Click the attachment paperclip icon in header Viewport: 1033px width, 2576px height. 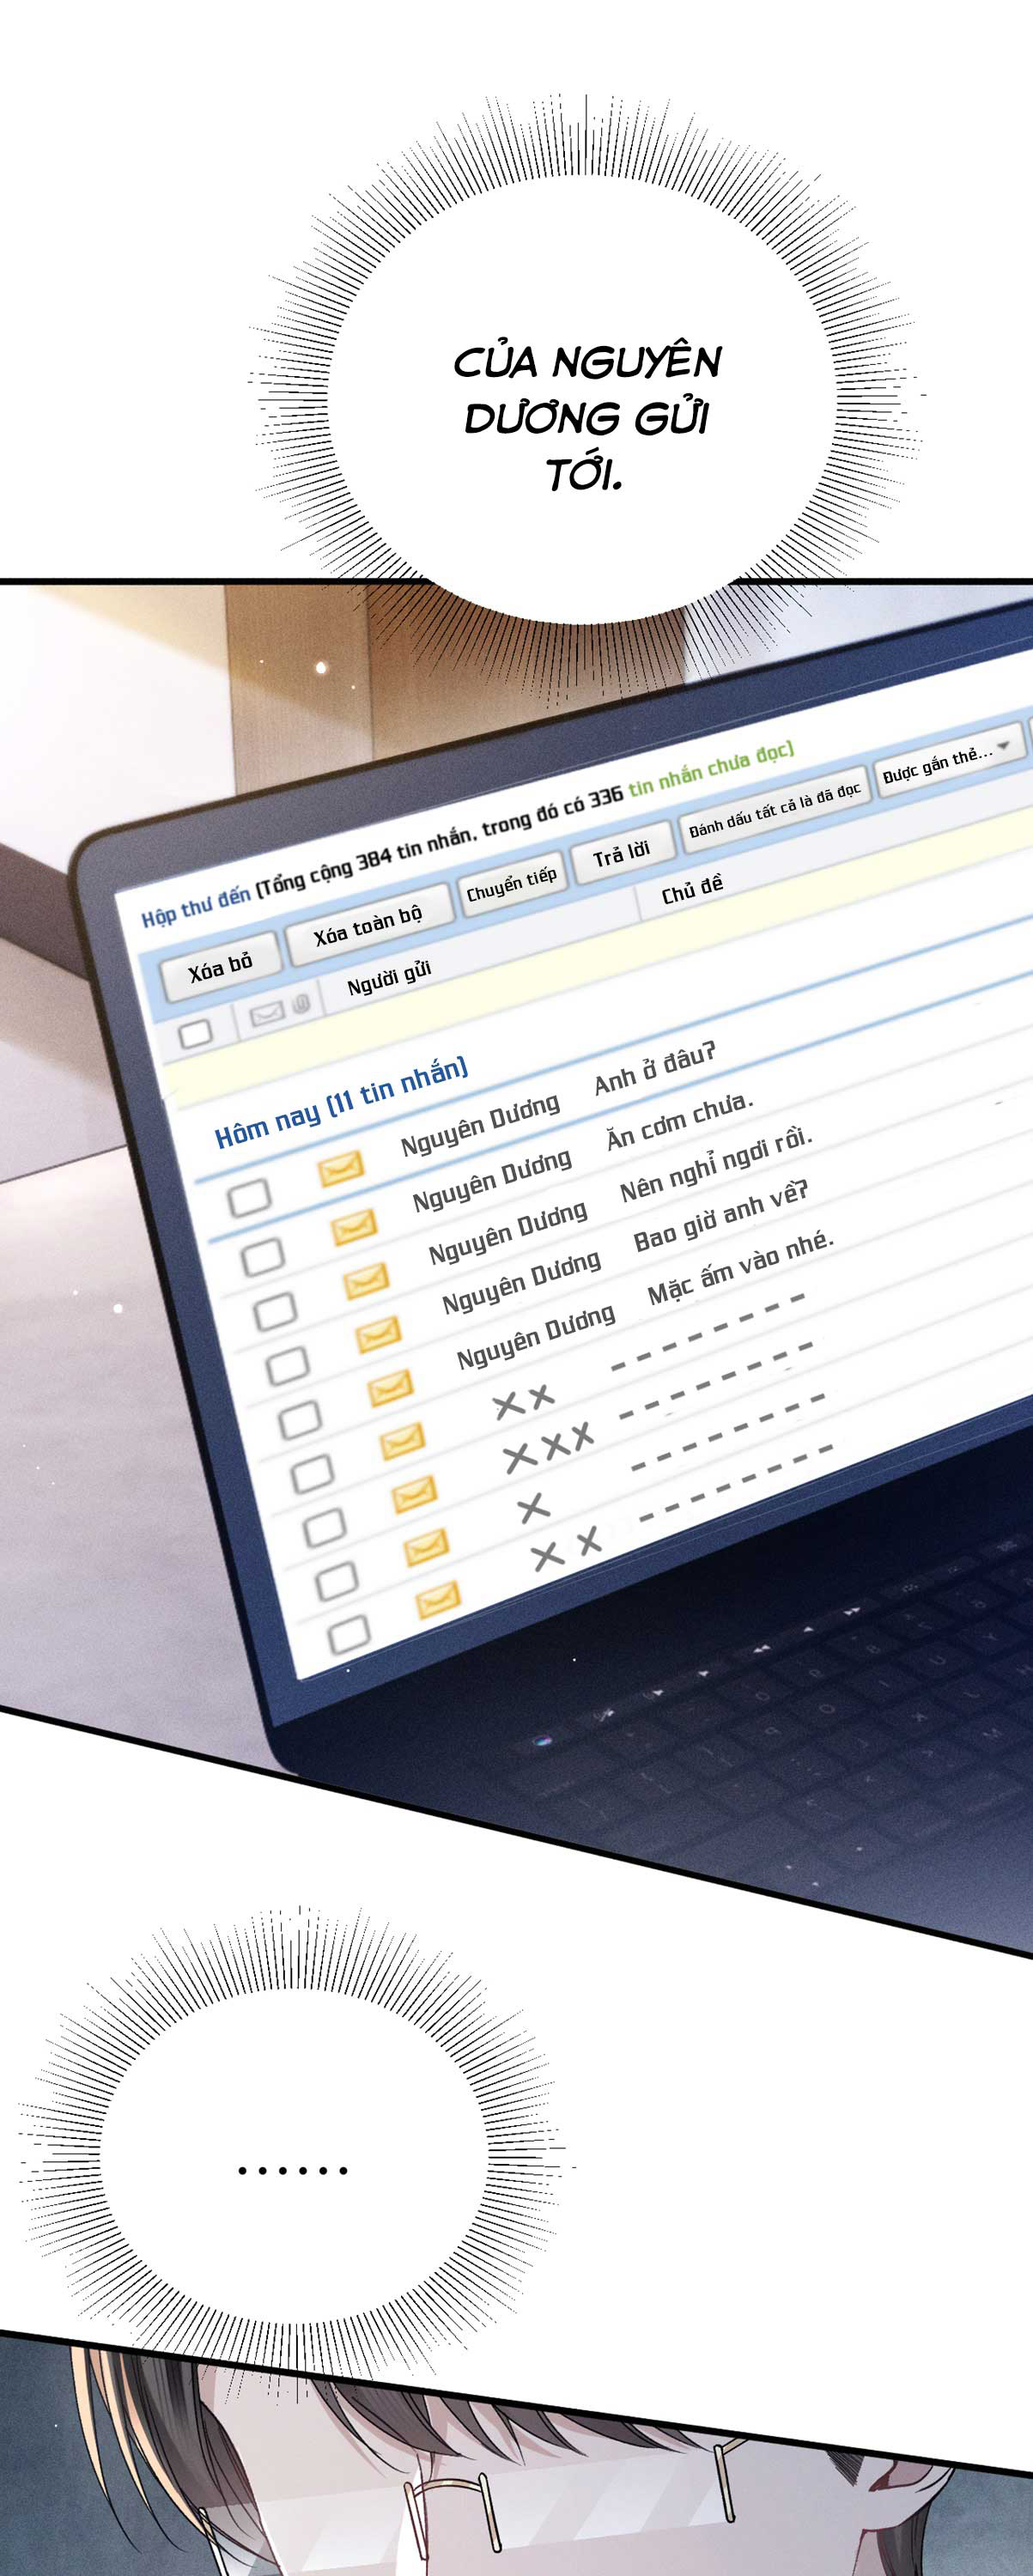(x=301, y=1004)
